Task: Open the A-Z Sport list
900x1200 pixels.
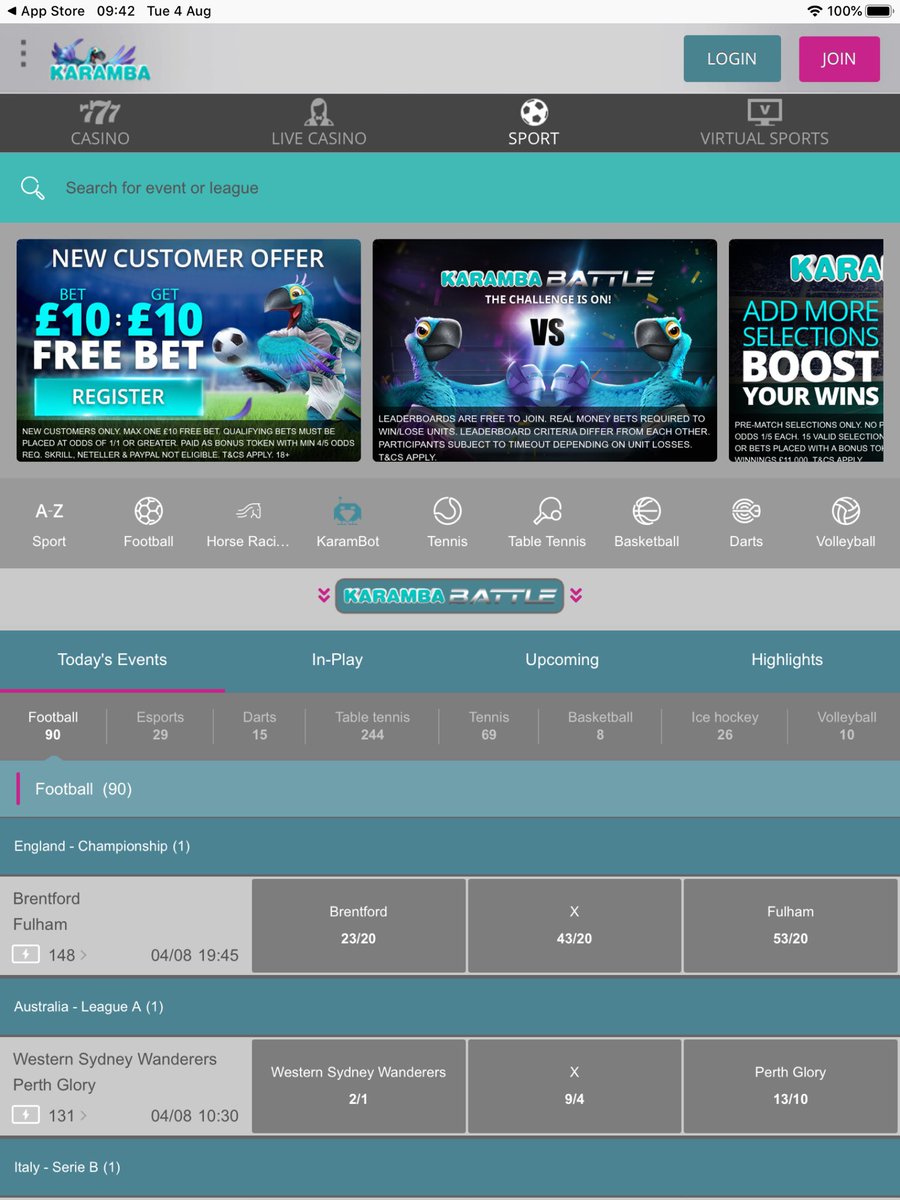Action: pyautogui.click(x=49, y=524)
